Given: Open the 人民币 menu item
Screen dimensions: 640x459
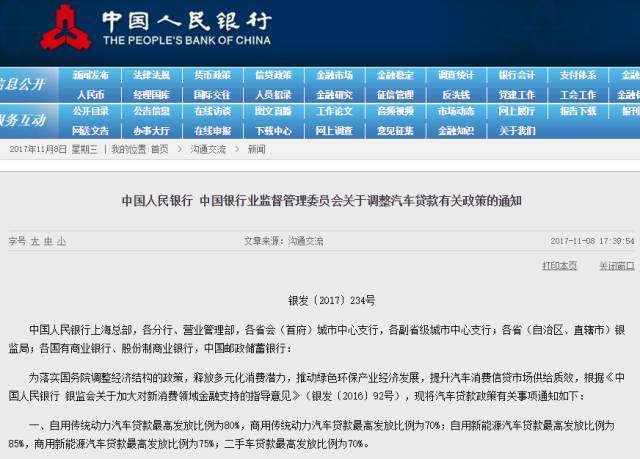Looking at the screenshot, I should coord(91,95).
